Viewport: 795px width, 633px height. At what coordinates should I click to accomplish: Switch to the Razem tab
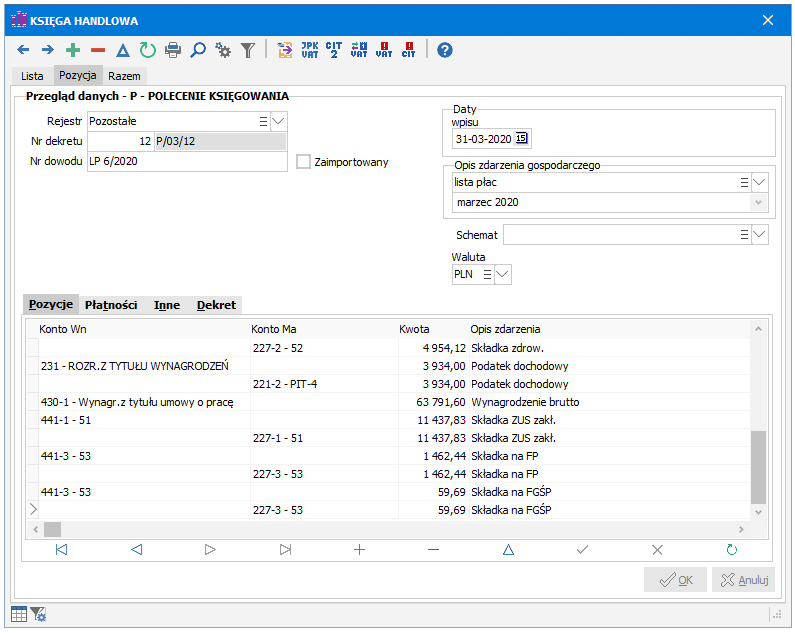pyautogui.click(x=124, y=76)
